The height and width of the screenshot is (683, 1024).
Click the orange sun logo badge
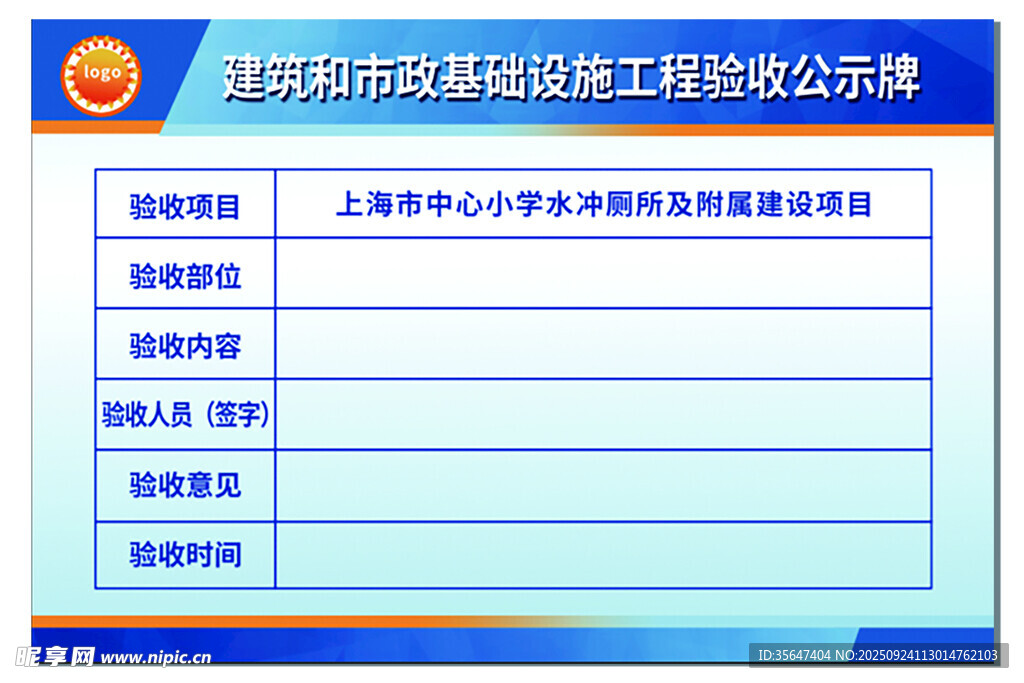pyautogui.click(x=101, y=75)
